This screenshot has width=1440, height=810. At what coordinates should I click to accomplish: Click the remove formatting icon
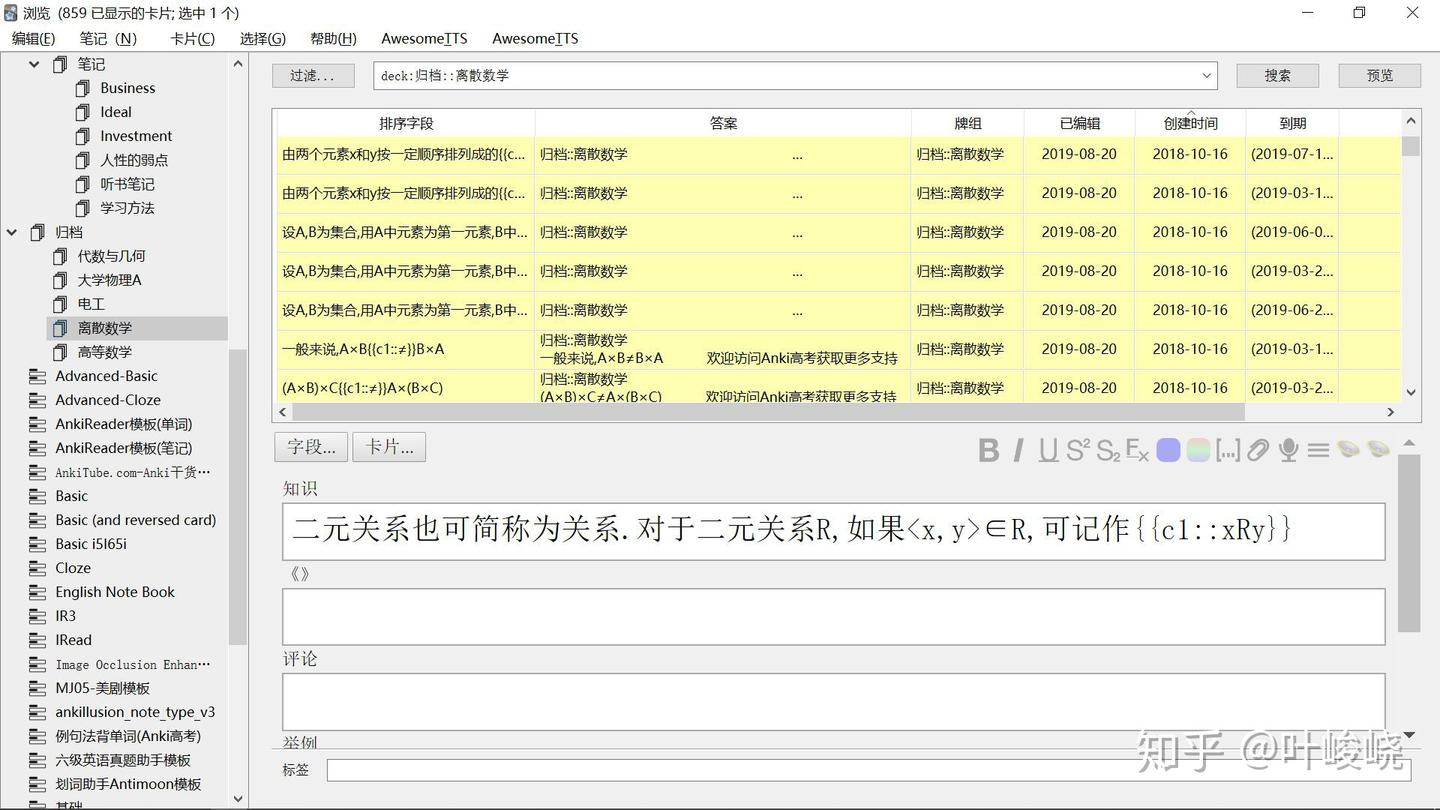1137,451
